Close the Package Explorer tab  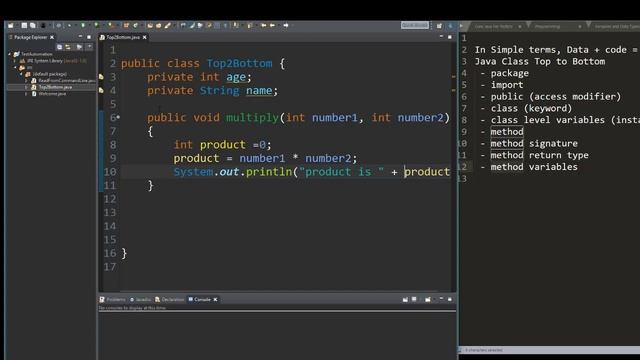click(52, 37)
